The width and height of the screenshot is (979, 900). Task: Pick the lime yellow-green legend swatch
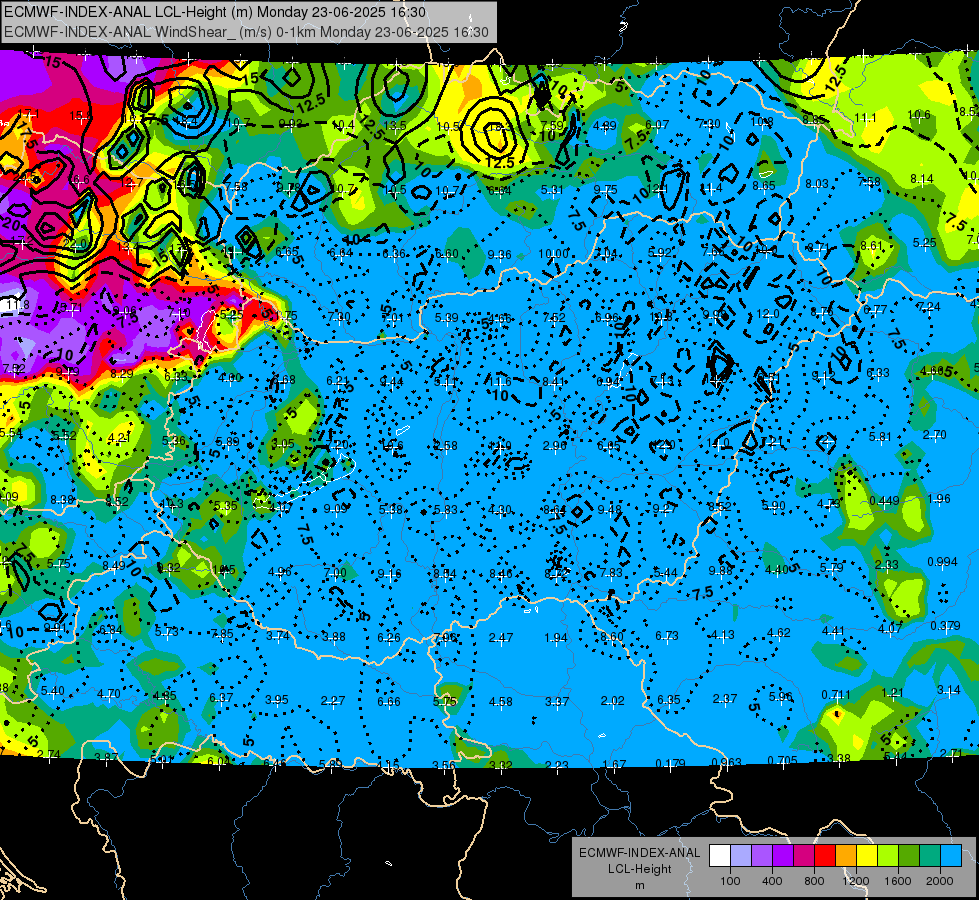pyautogui.click(x=887, y=856)
